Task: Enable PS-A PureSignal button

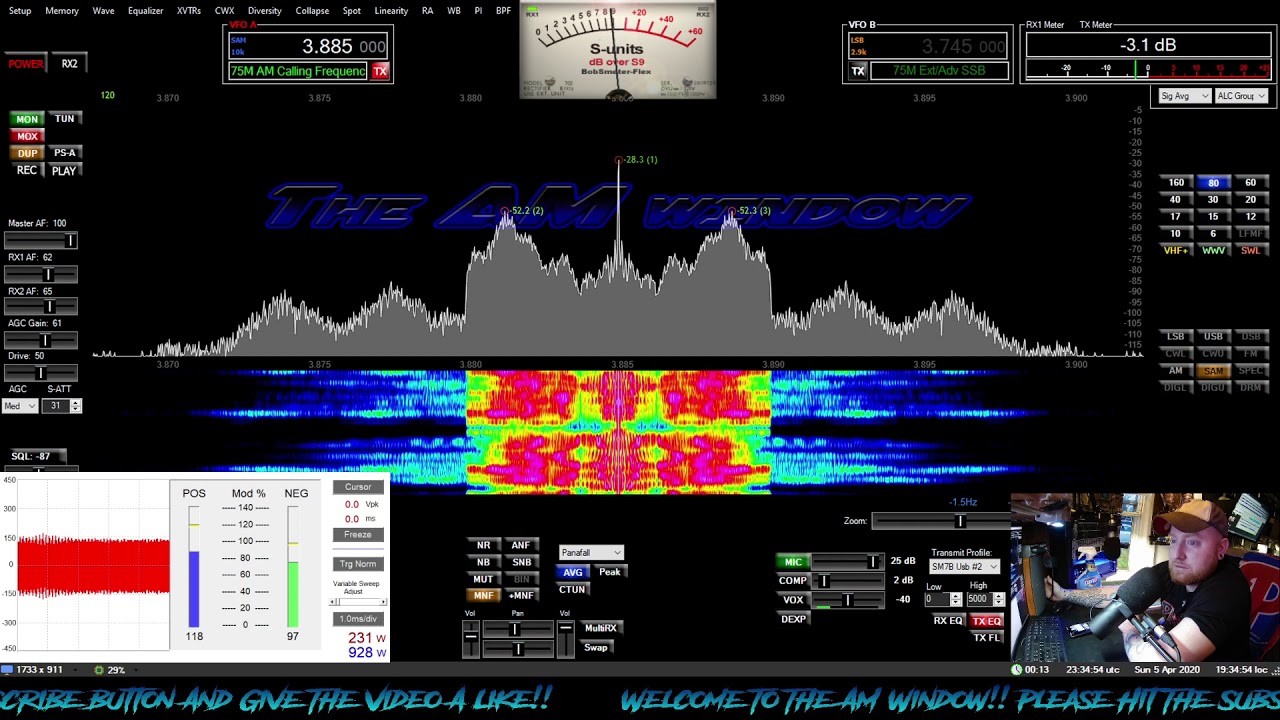Action: click(64, 153)
